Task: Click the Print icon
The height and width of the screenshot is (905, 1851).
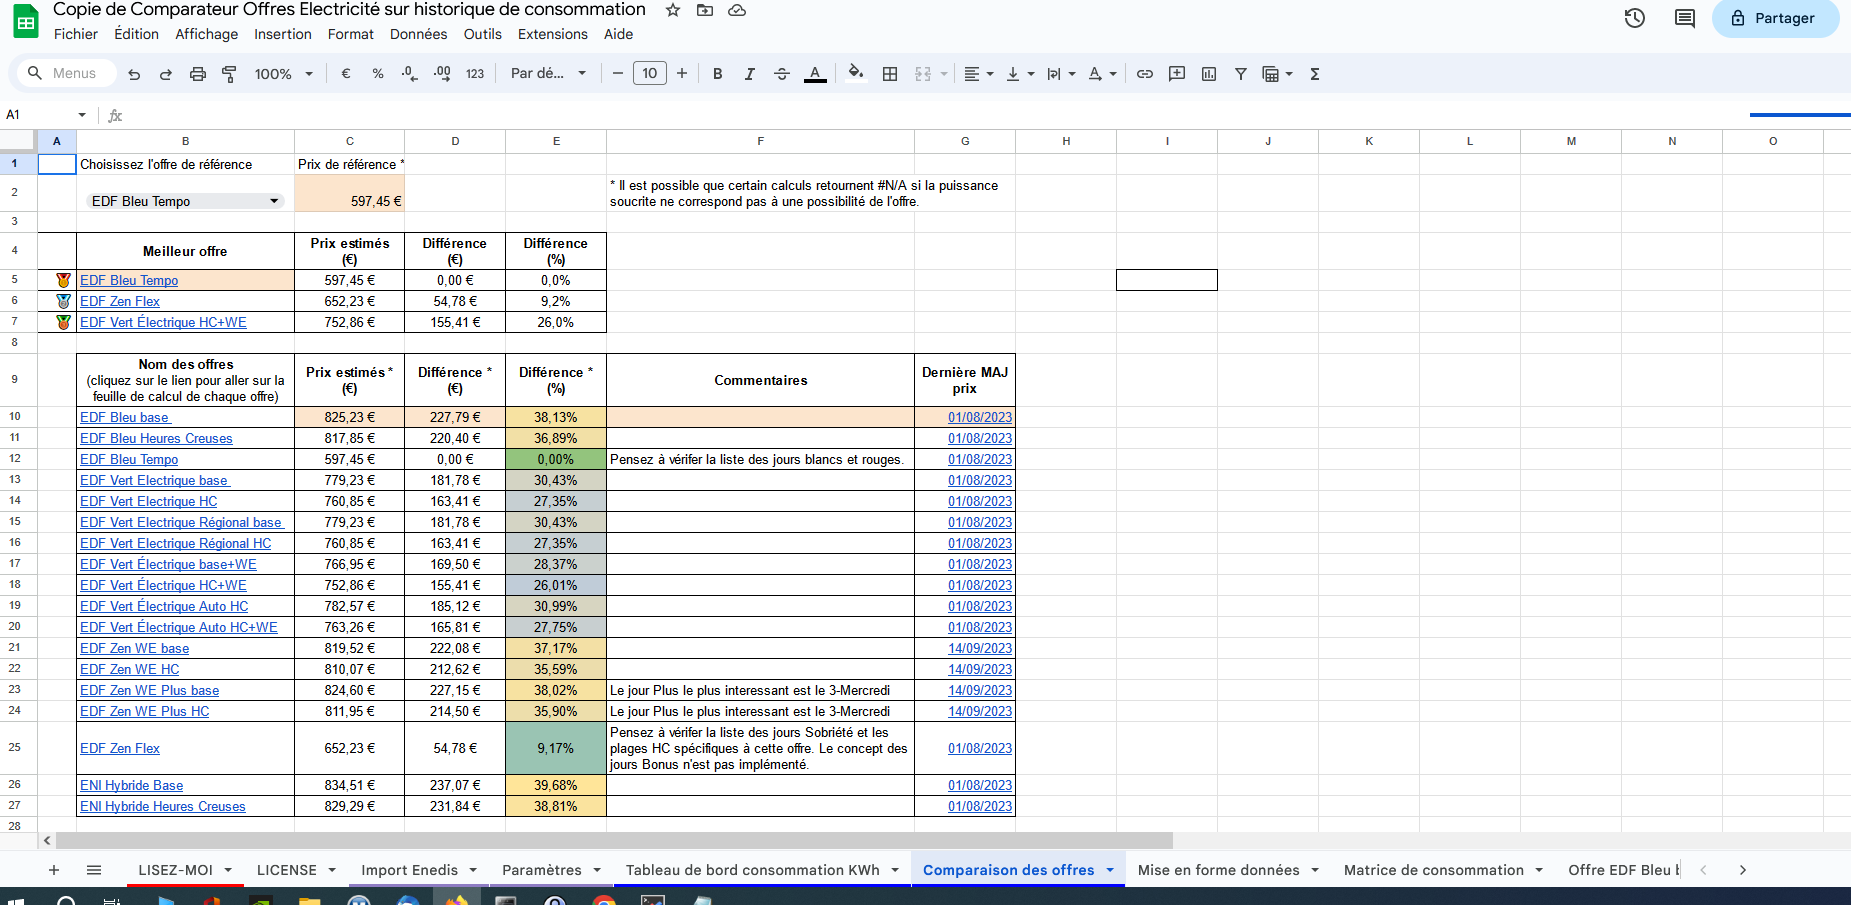Action: [198, 74]
